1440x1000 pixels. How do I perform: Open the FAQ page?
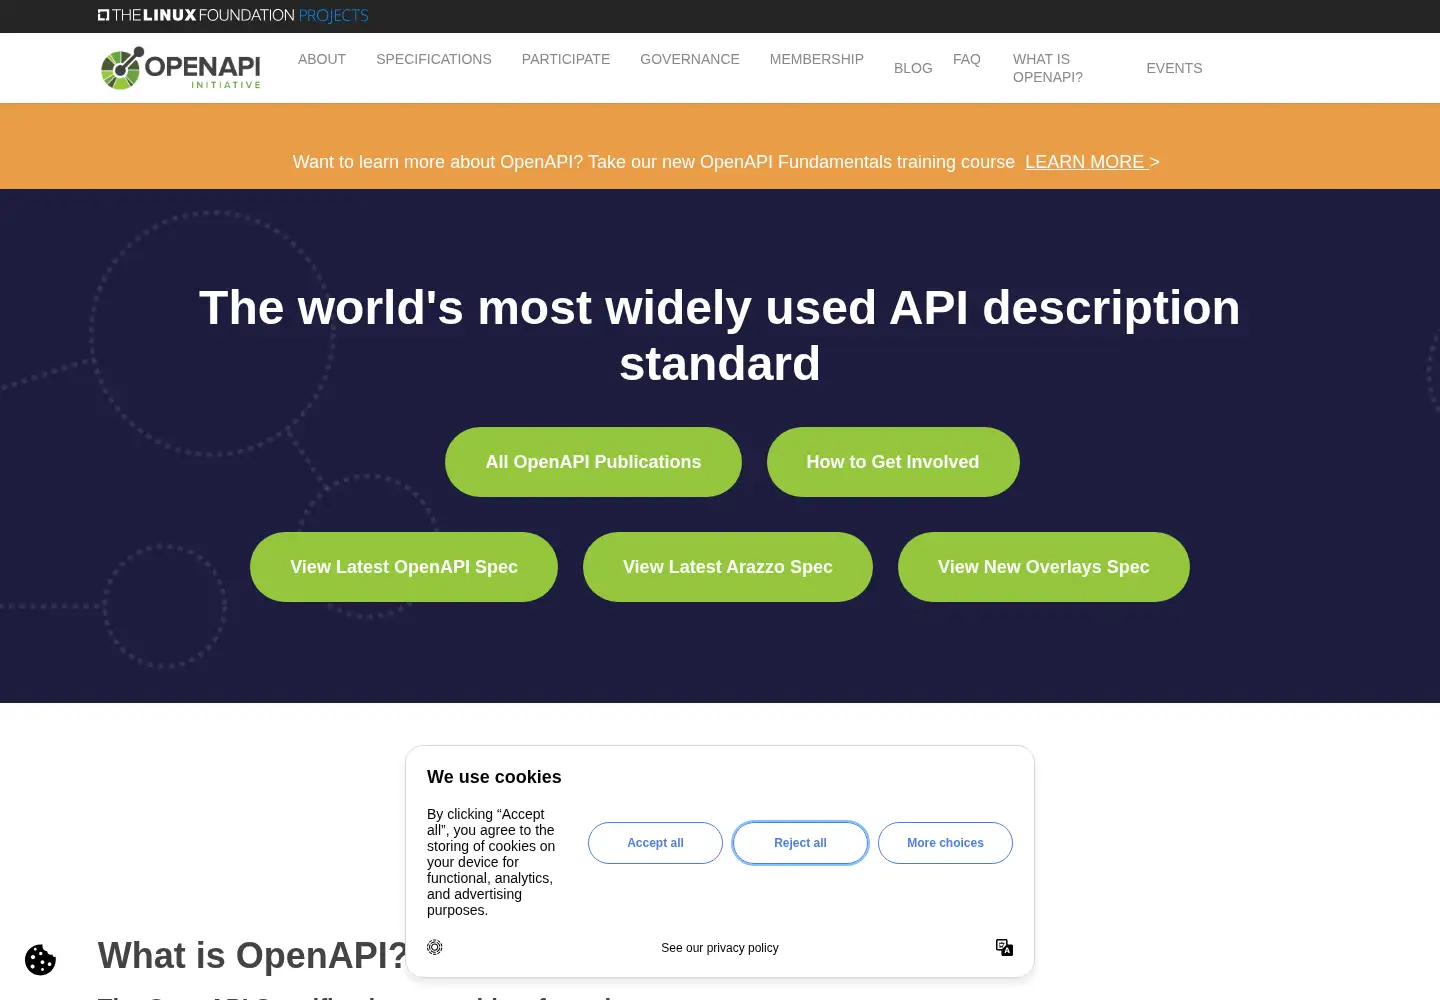coord(967,59)
